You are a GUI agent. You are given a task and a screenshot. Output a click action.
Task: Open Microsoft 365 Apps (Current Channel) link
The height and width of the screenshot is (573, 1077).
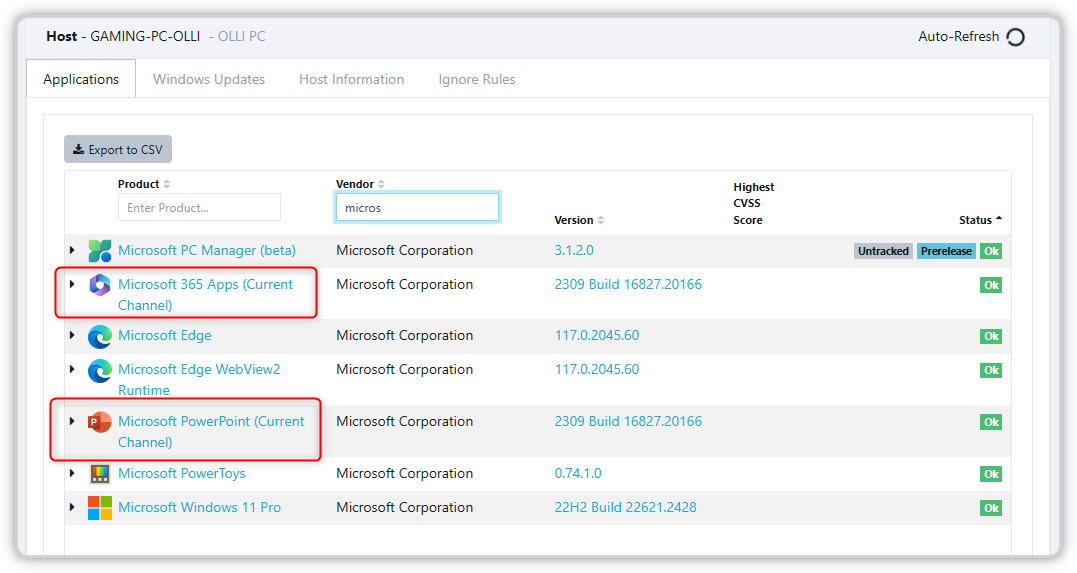205,294
